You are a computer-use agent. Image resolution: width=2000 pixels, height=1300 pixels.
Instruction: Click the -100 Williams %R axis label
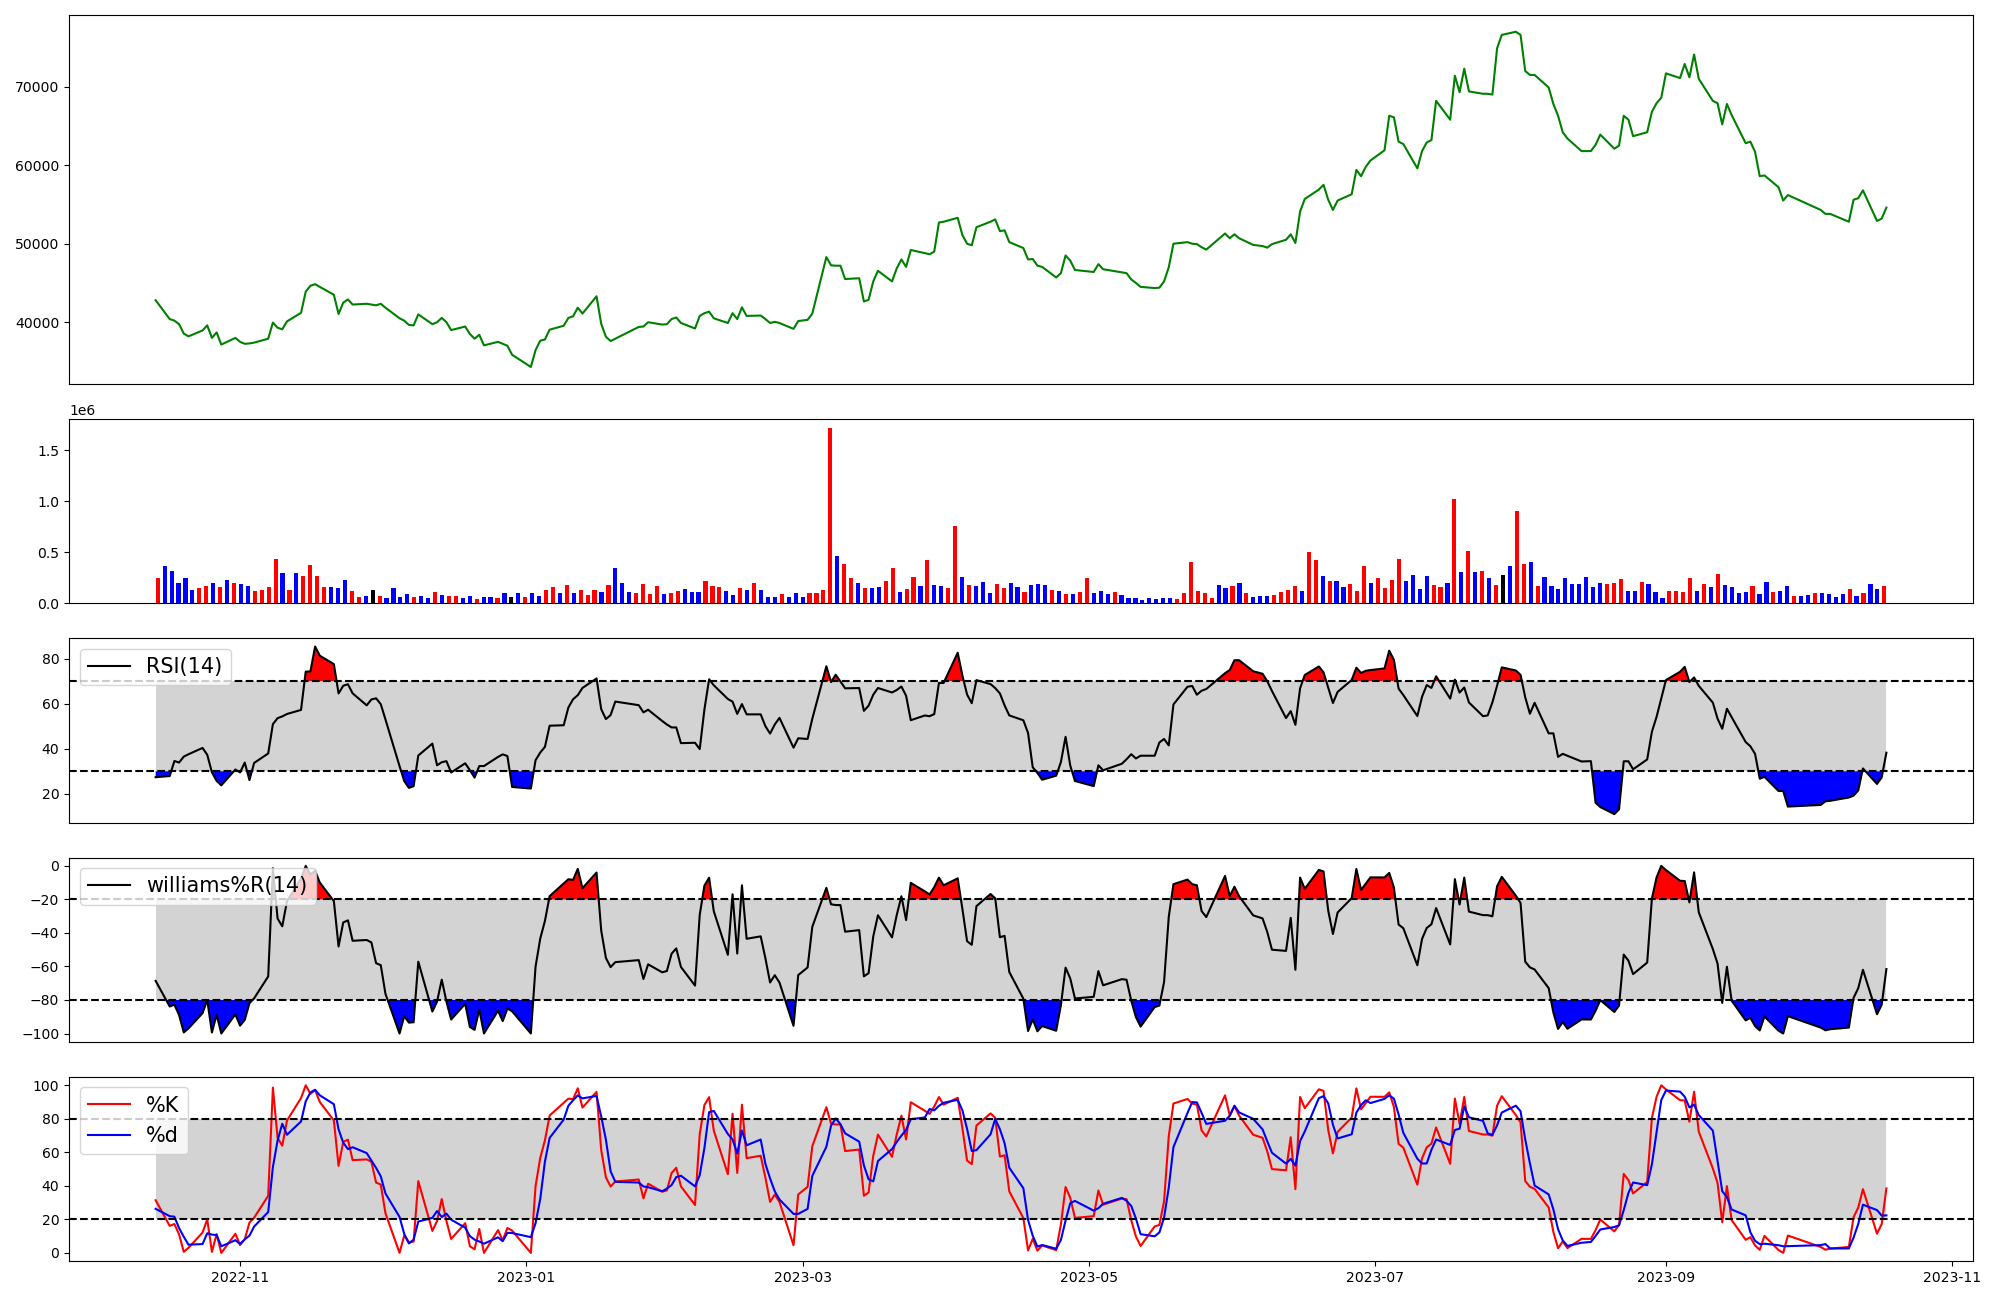tap(42, 1034)
